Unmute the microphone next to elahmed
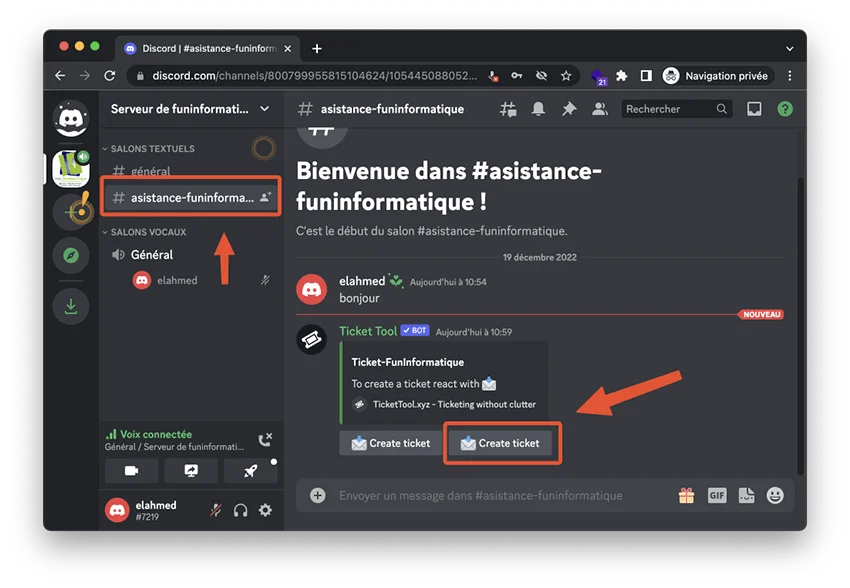 coord(215,510)
